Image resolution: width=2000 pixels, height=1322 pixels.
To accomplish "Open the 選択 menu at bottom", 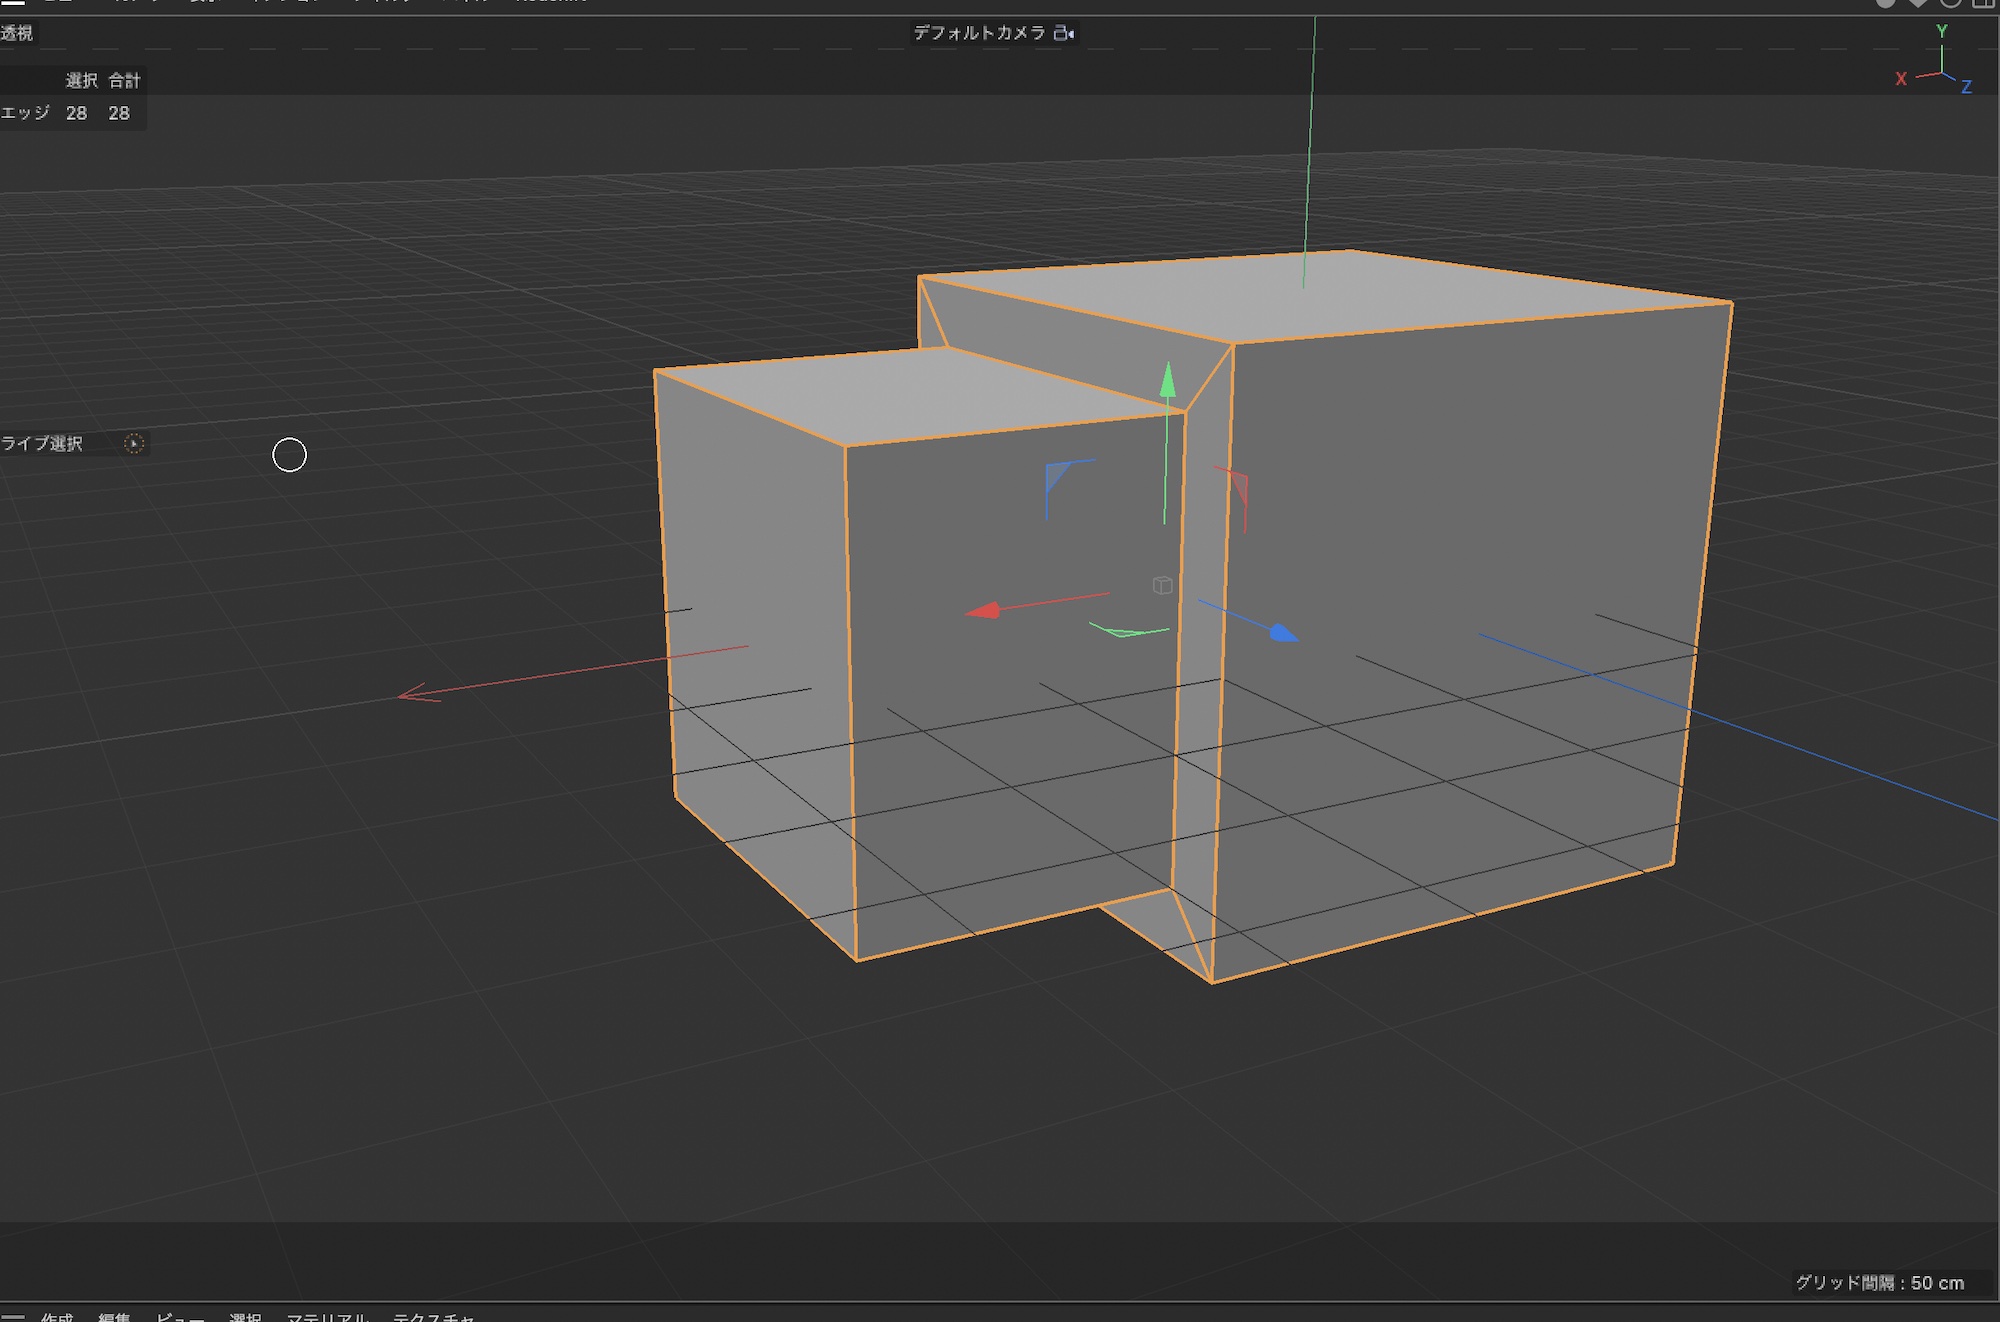I will click(x=245, y=1316).
